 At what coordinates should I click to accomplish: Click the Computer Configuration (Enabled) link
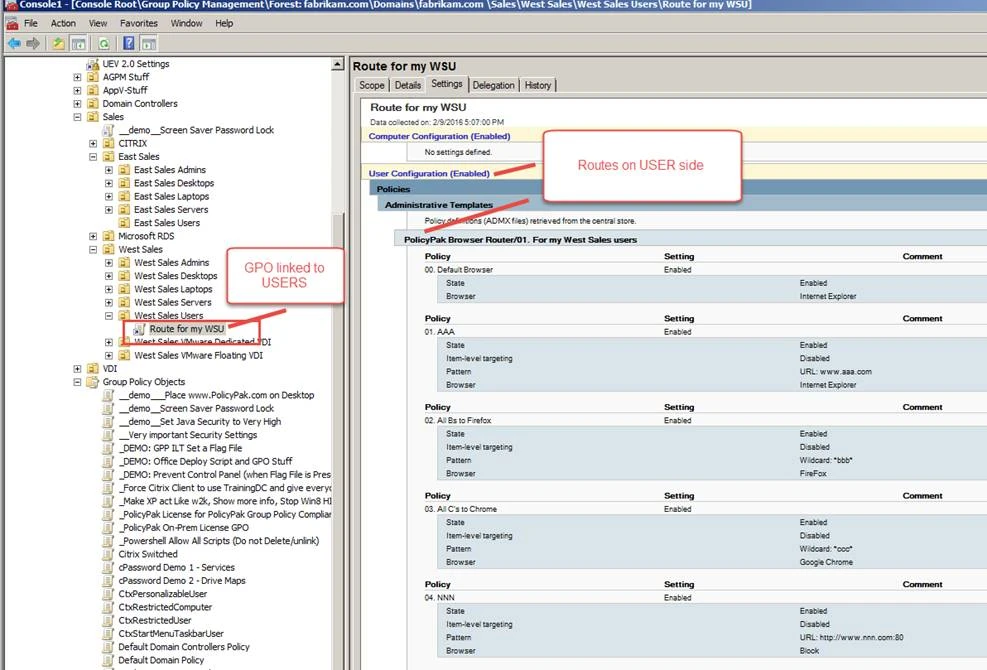coord(439,136)
